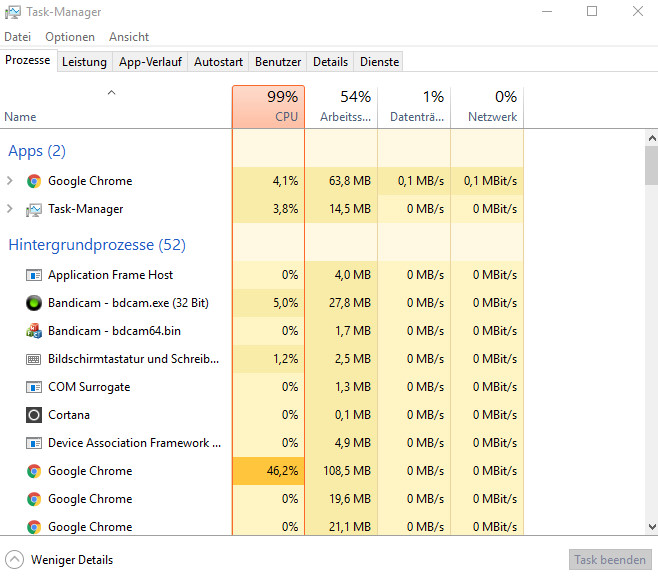Viewport: 658px width, 582px height.
Task: Click the Device Association Framework icon
Action: 34,443
